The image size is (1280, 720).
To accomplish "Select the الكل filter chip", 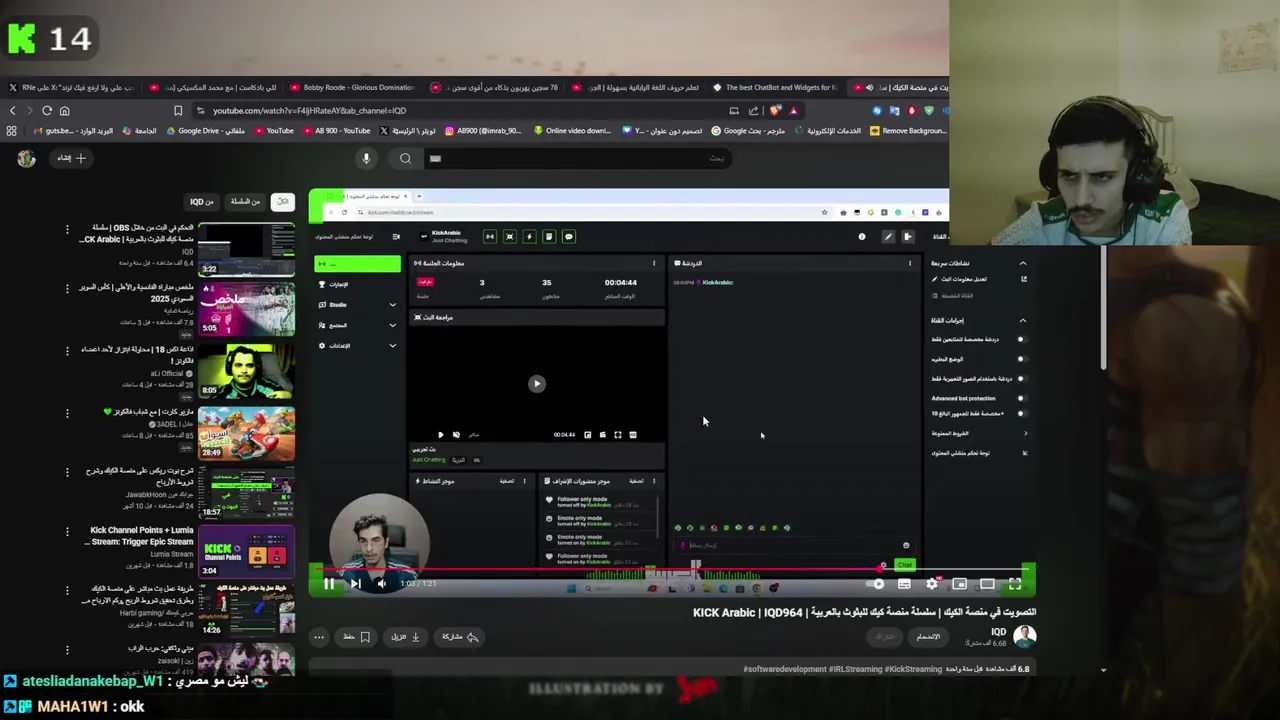I will coord(284,201).
